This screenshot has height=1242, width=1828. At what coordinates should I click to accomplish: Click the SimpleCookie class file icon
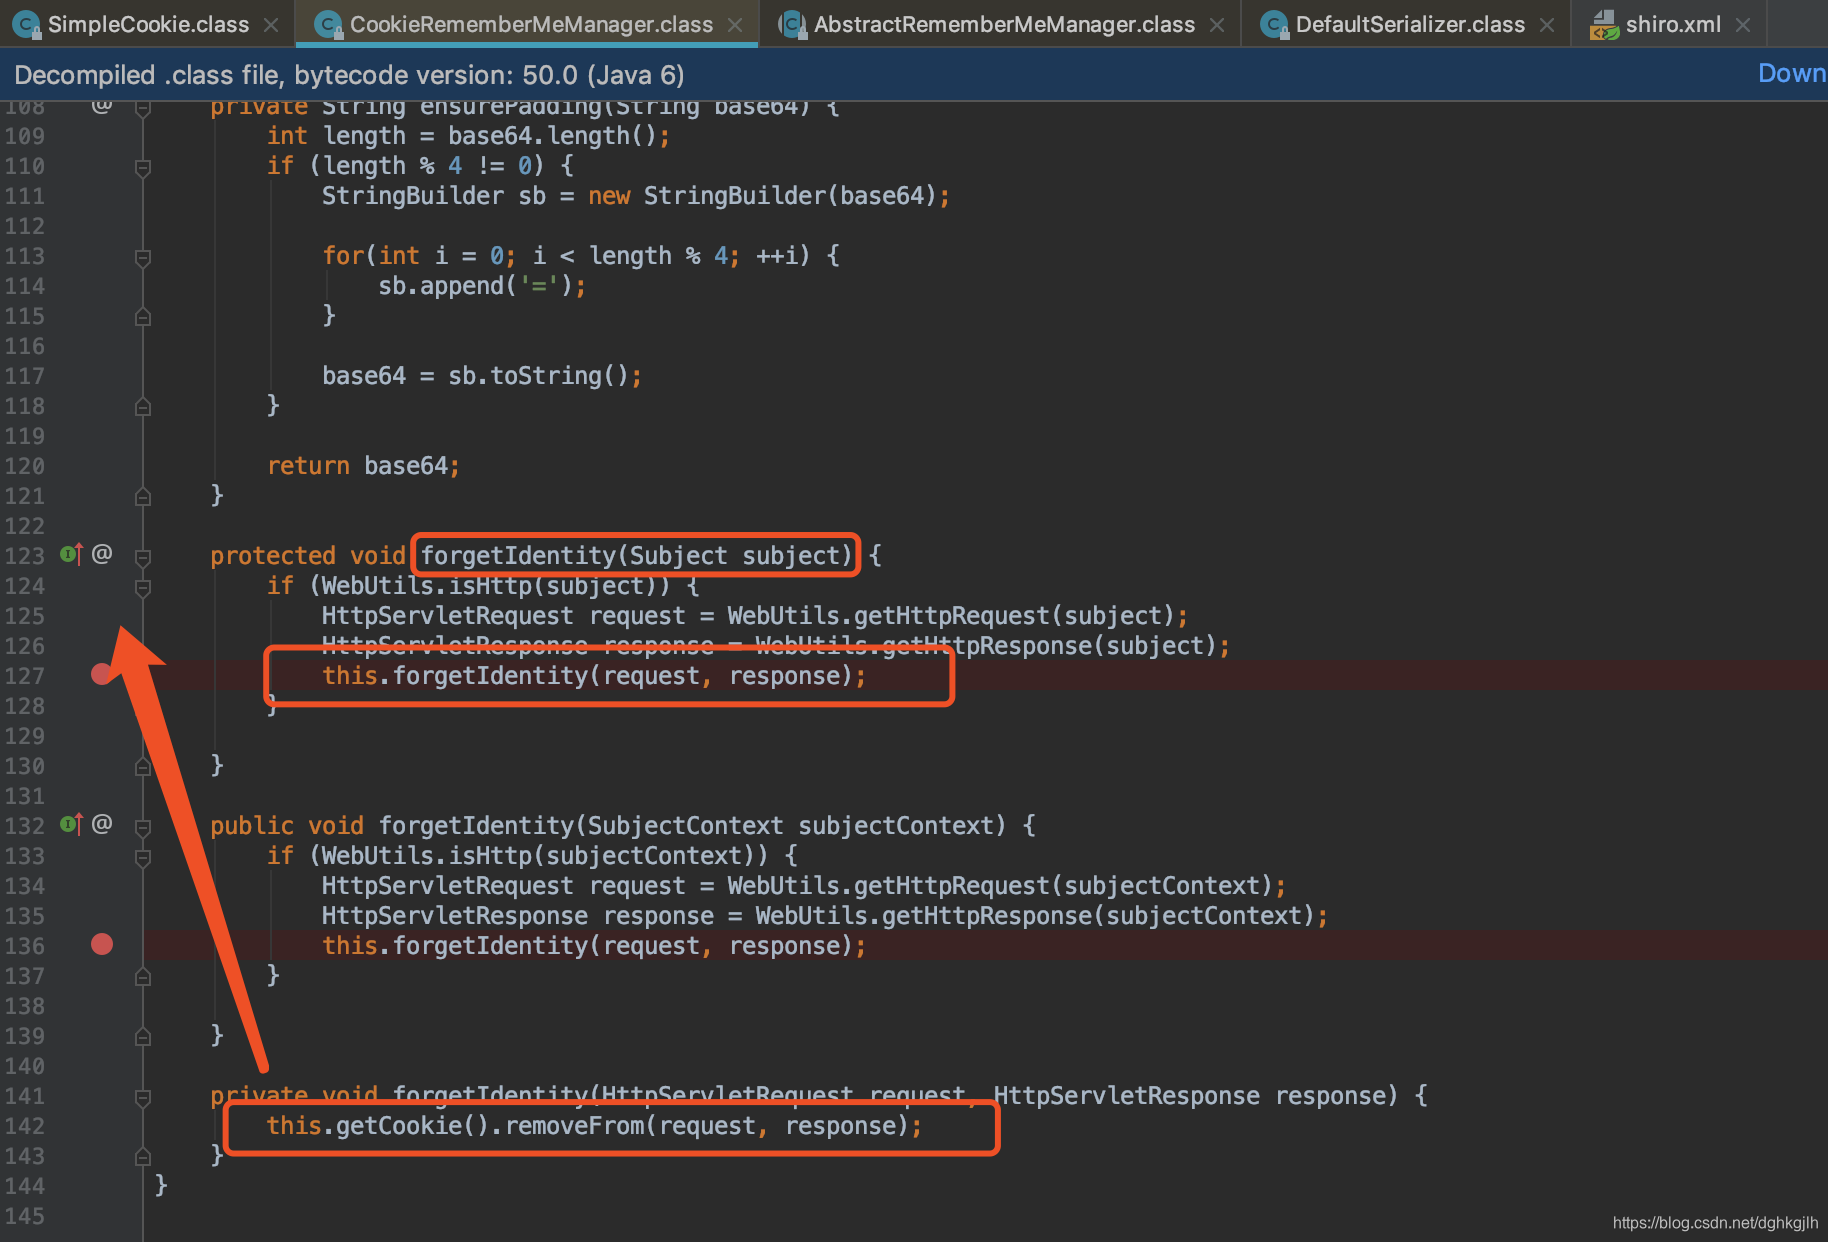25,25
